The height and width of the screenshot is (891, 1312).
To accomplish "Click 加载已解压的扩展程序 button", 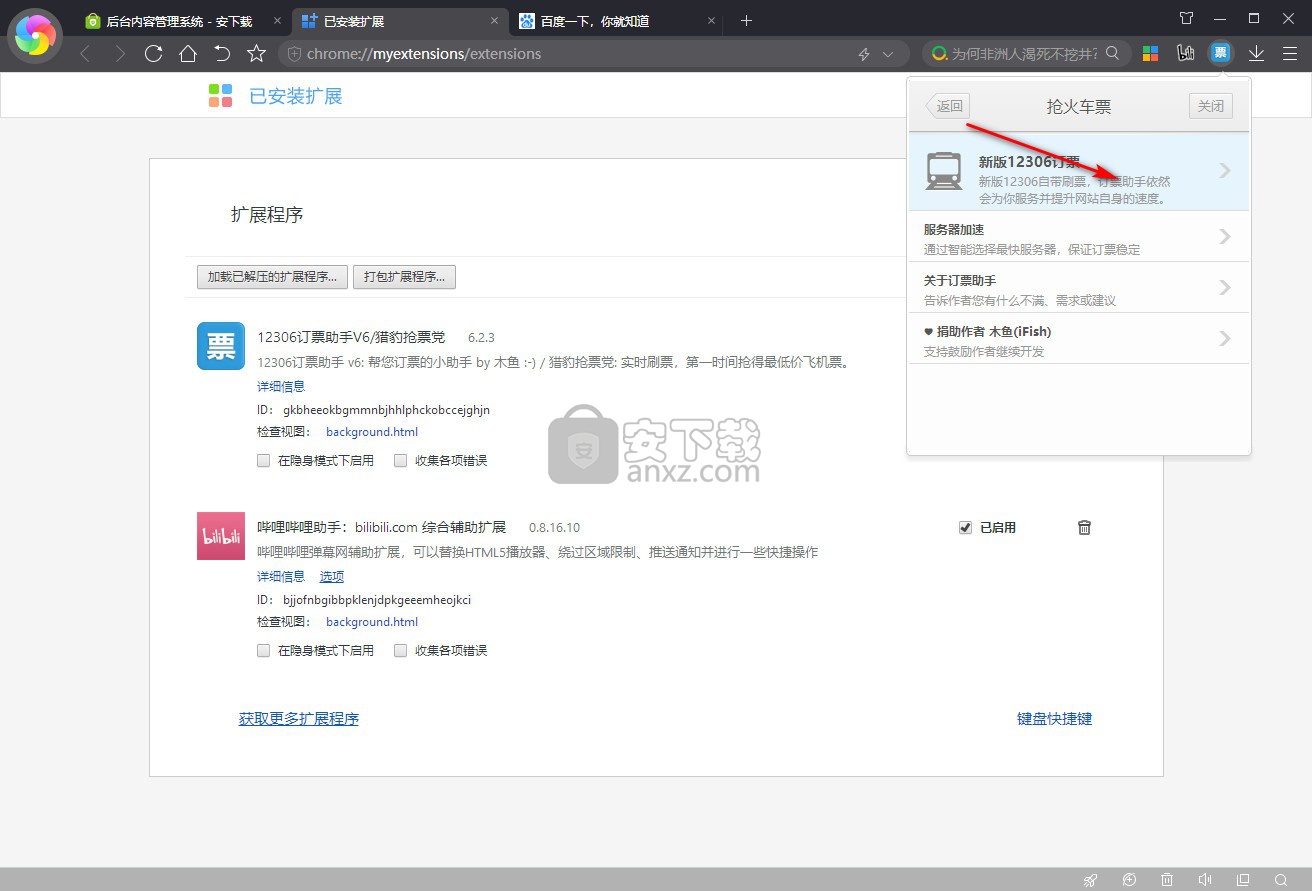I will (x=272, y=277).
